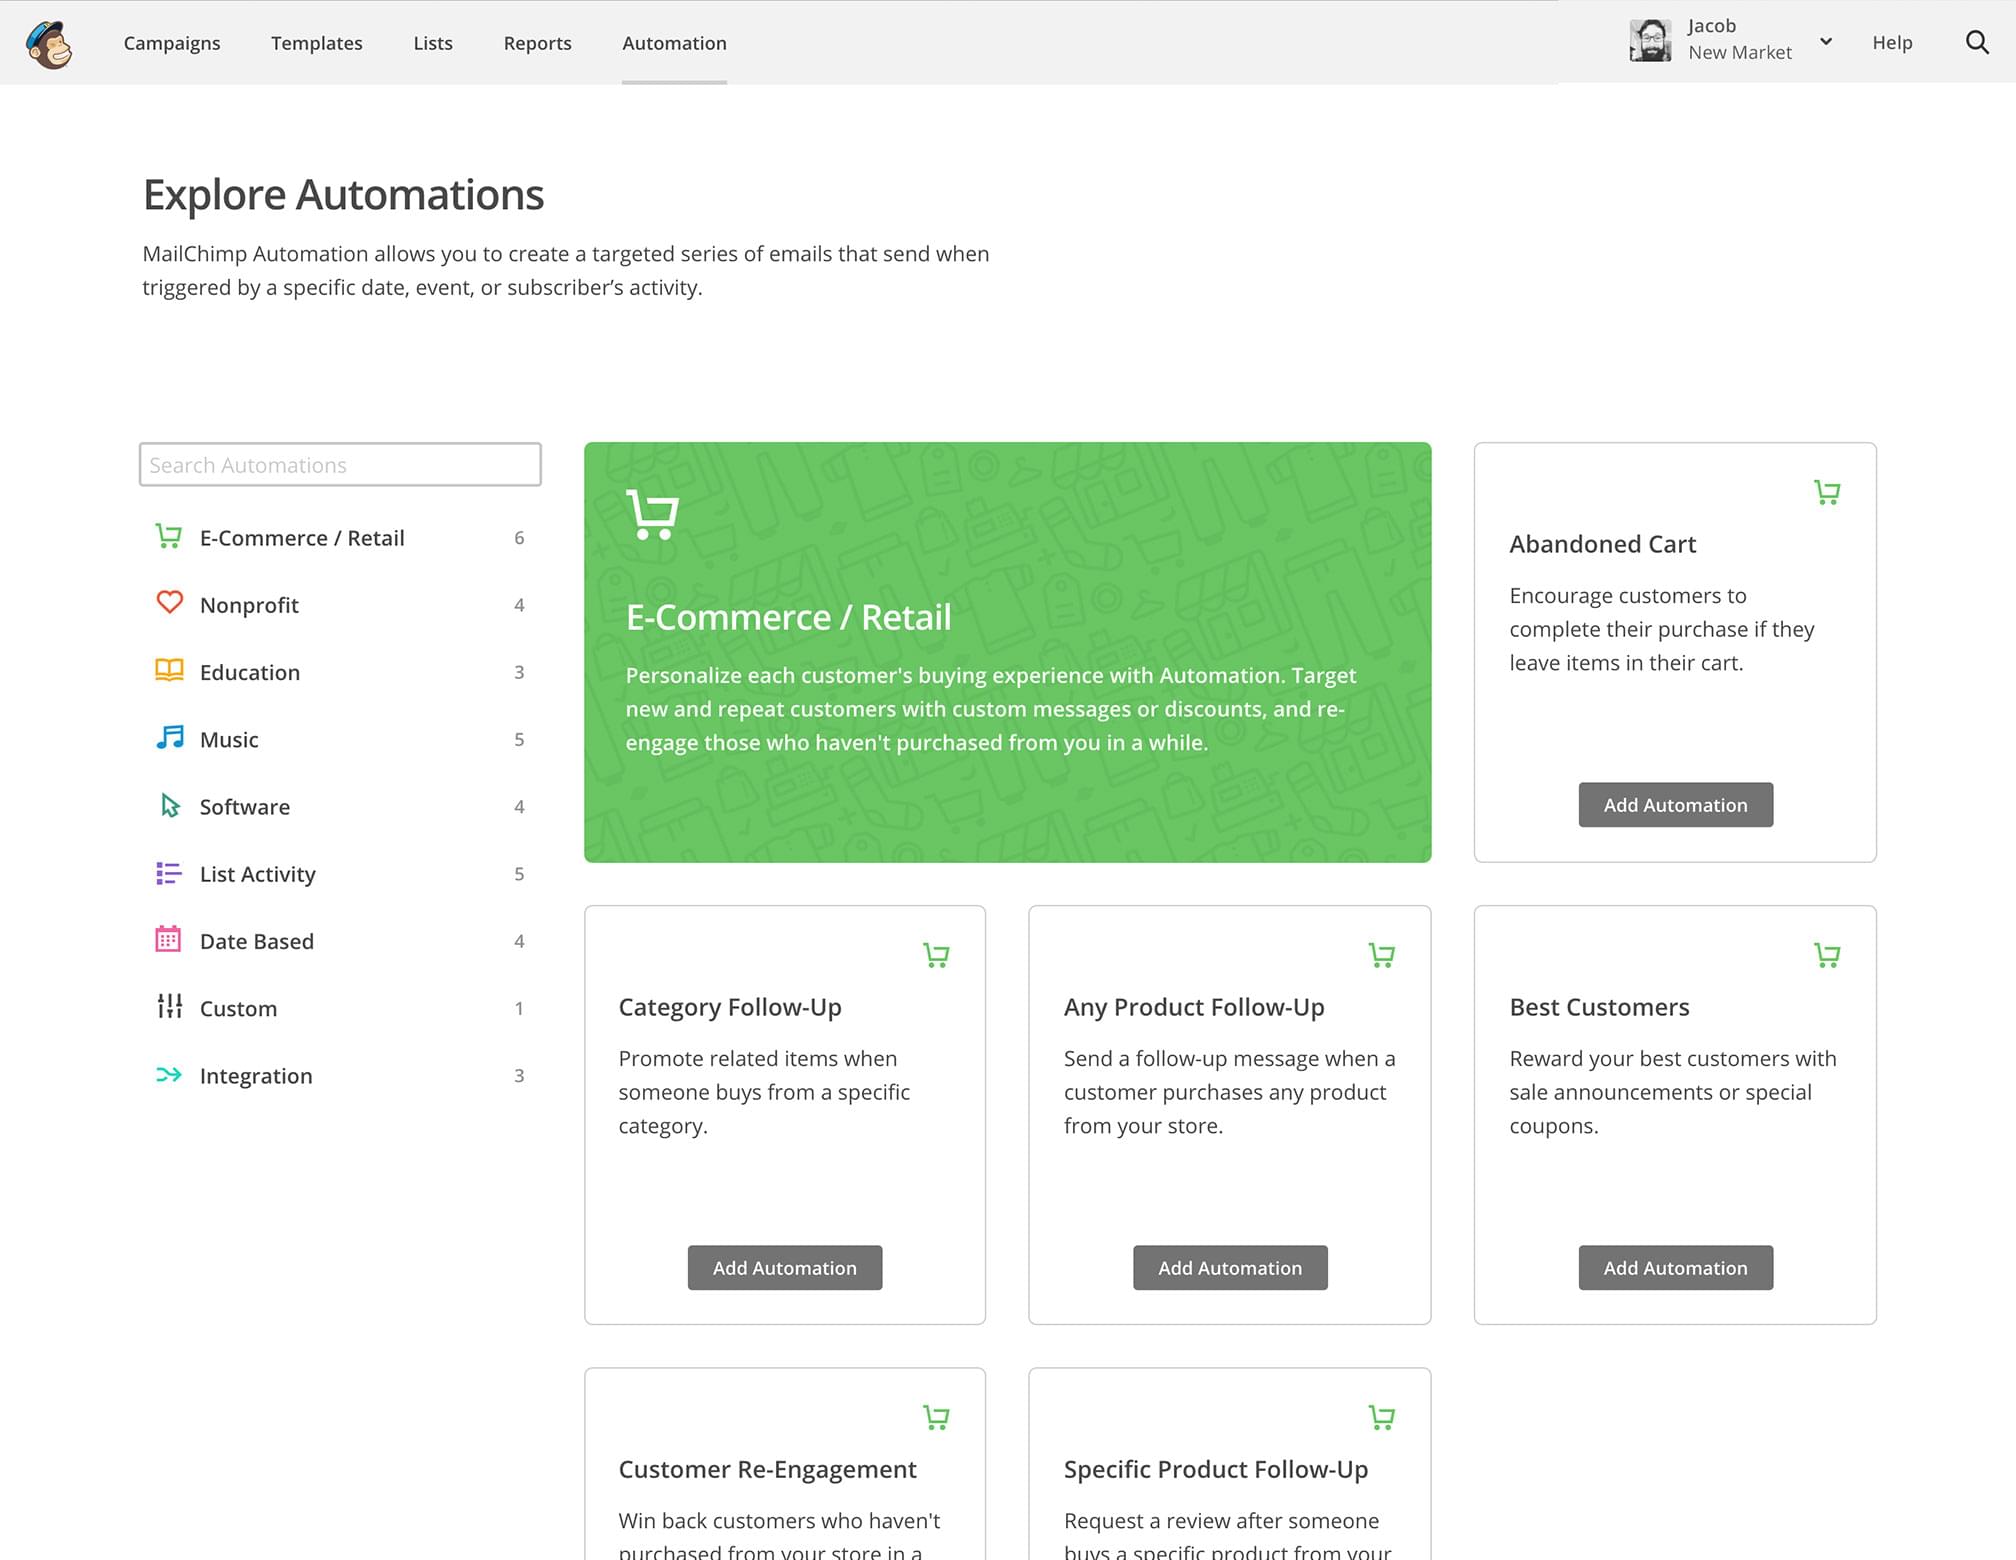Click the Music note icon in sidebar

click(x=169, y=737)
